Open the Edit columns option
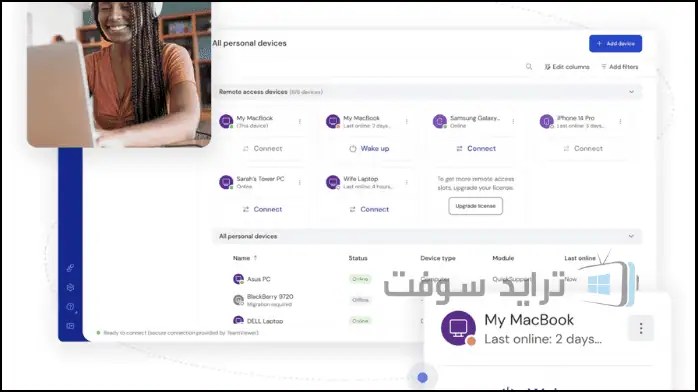Screen dimensions: 698x392 click(567, 67)
